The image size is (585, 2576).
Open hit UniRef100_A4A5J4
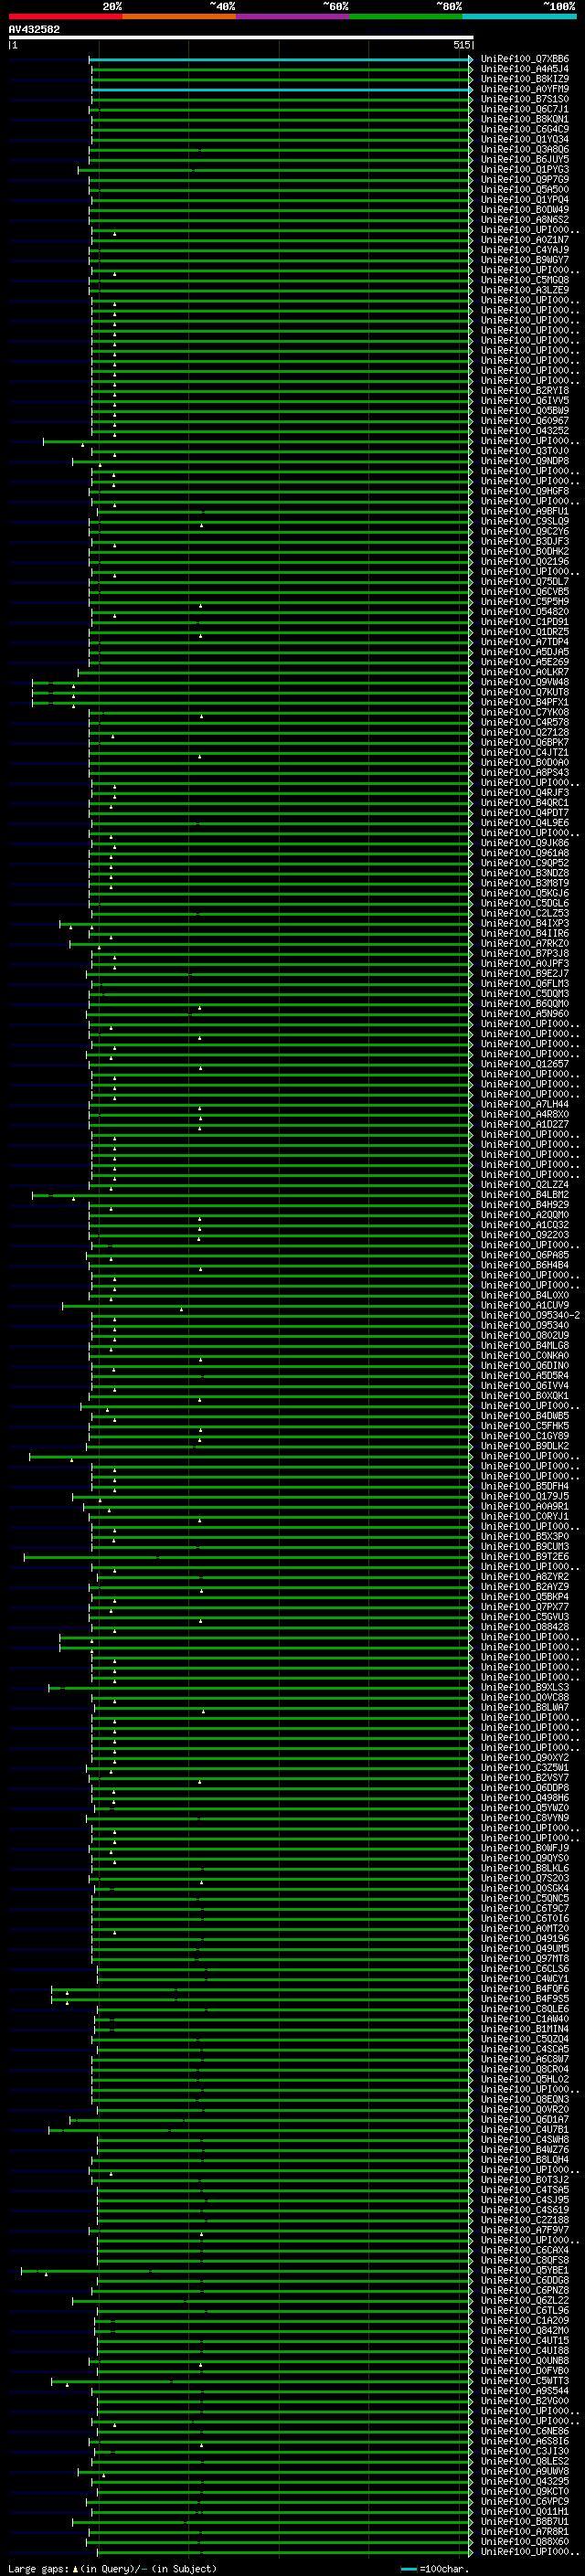[x=525, y=69]
